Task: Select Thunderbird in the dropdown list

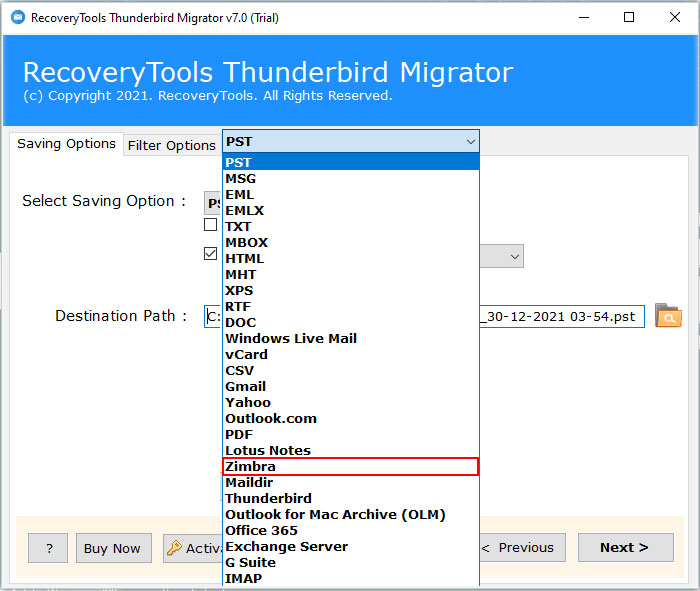Action: pyautogui.click(x=350, y=499)
